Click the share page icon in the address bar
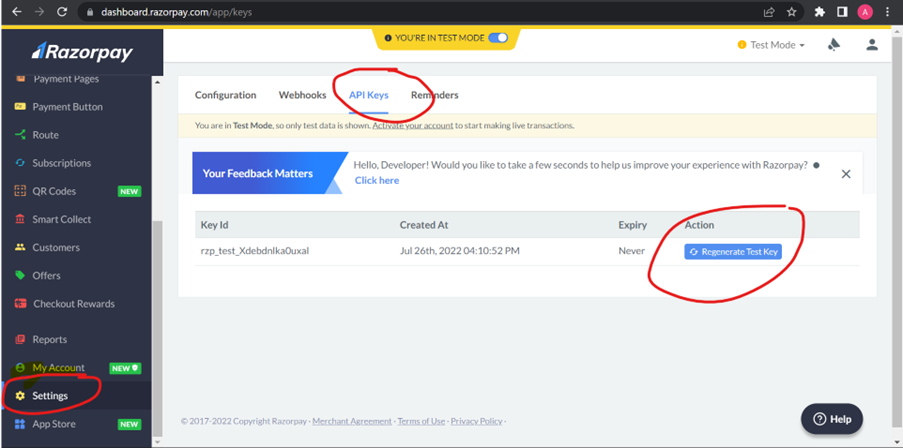This screenshot has height=448, width=903. (769, 12)
